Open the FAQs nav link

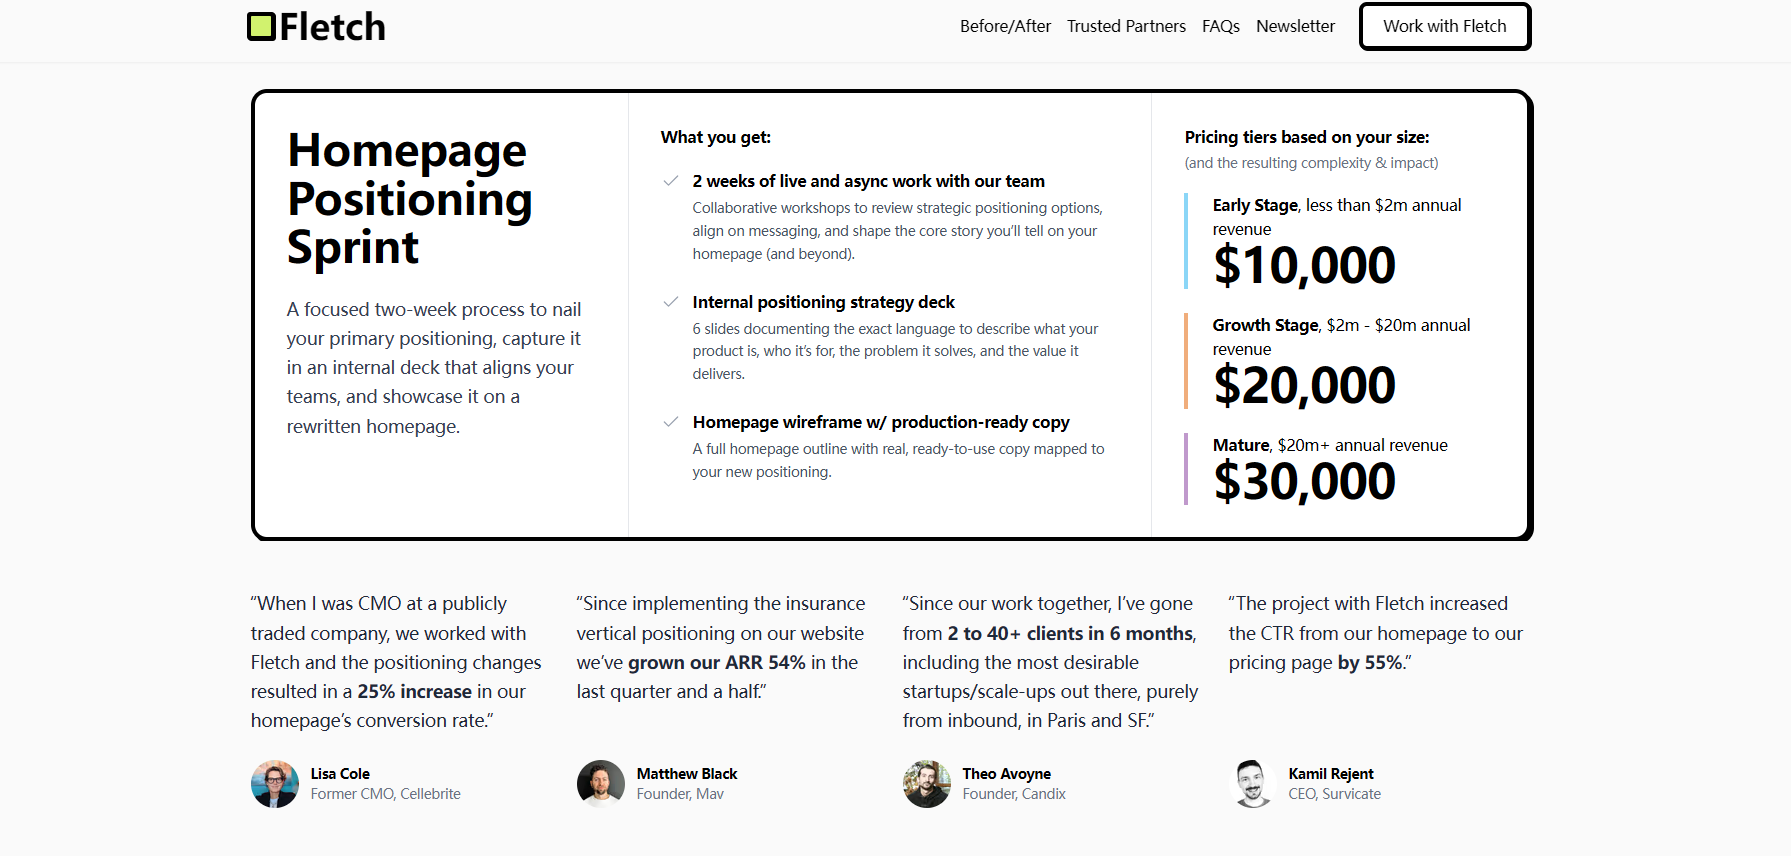click(x=1220, y=26)
